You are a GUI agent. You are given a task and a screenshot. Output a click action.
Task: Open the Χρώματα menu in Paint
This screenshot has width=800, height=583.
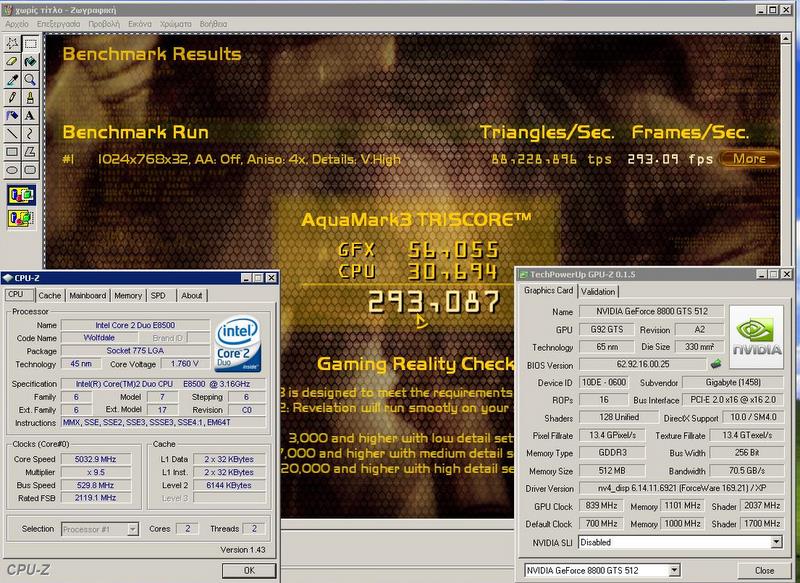(x=176, y=24)
